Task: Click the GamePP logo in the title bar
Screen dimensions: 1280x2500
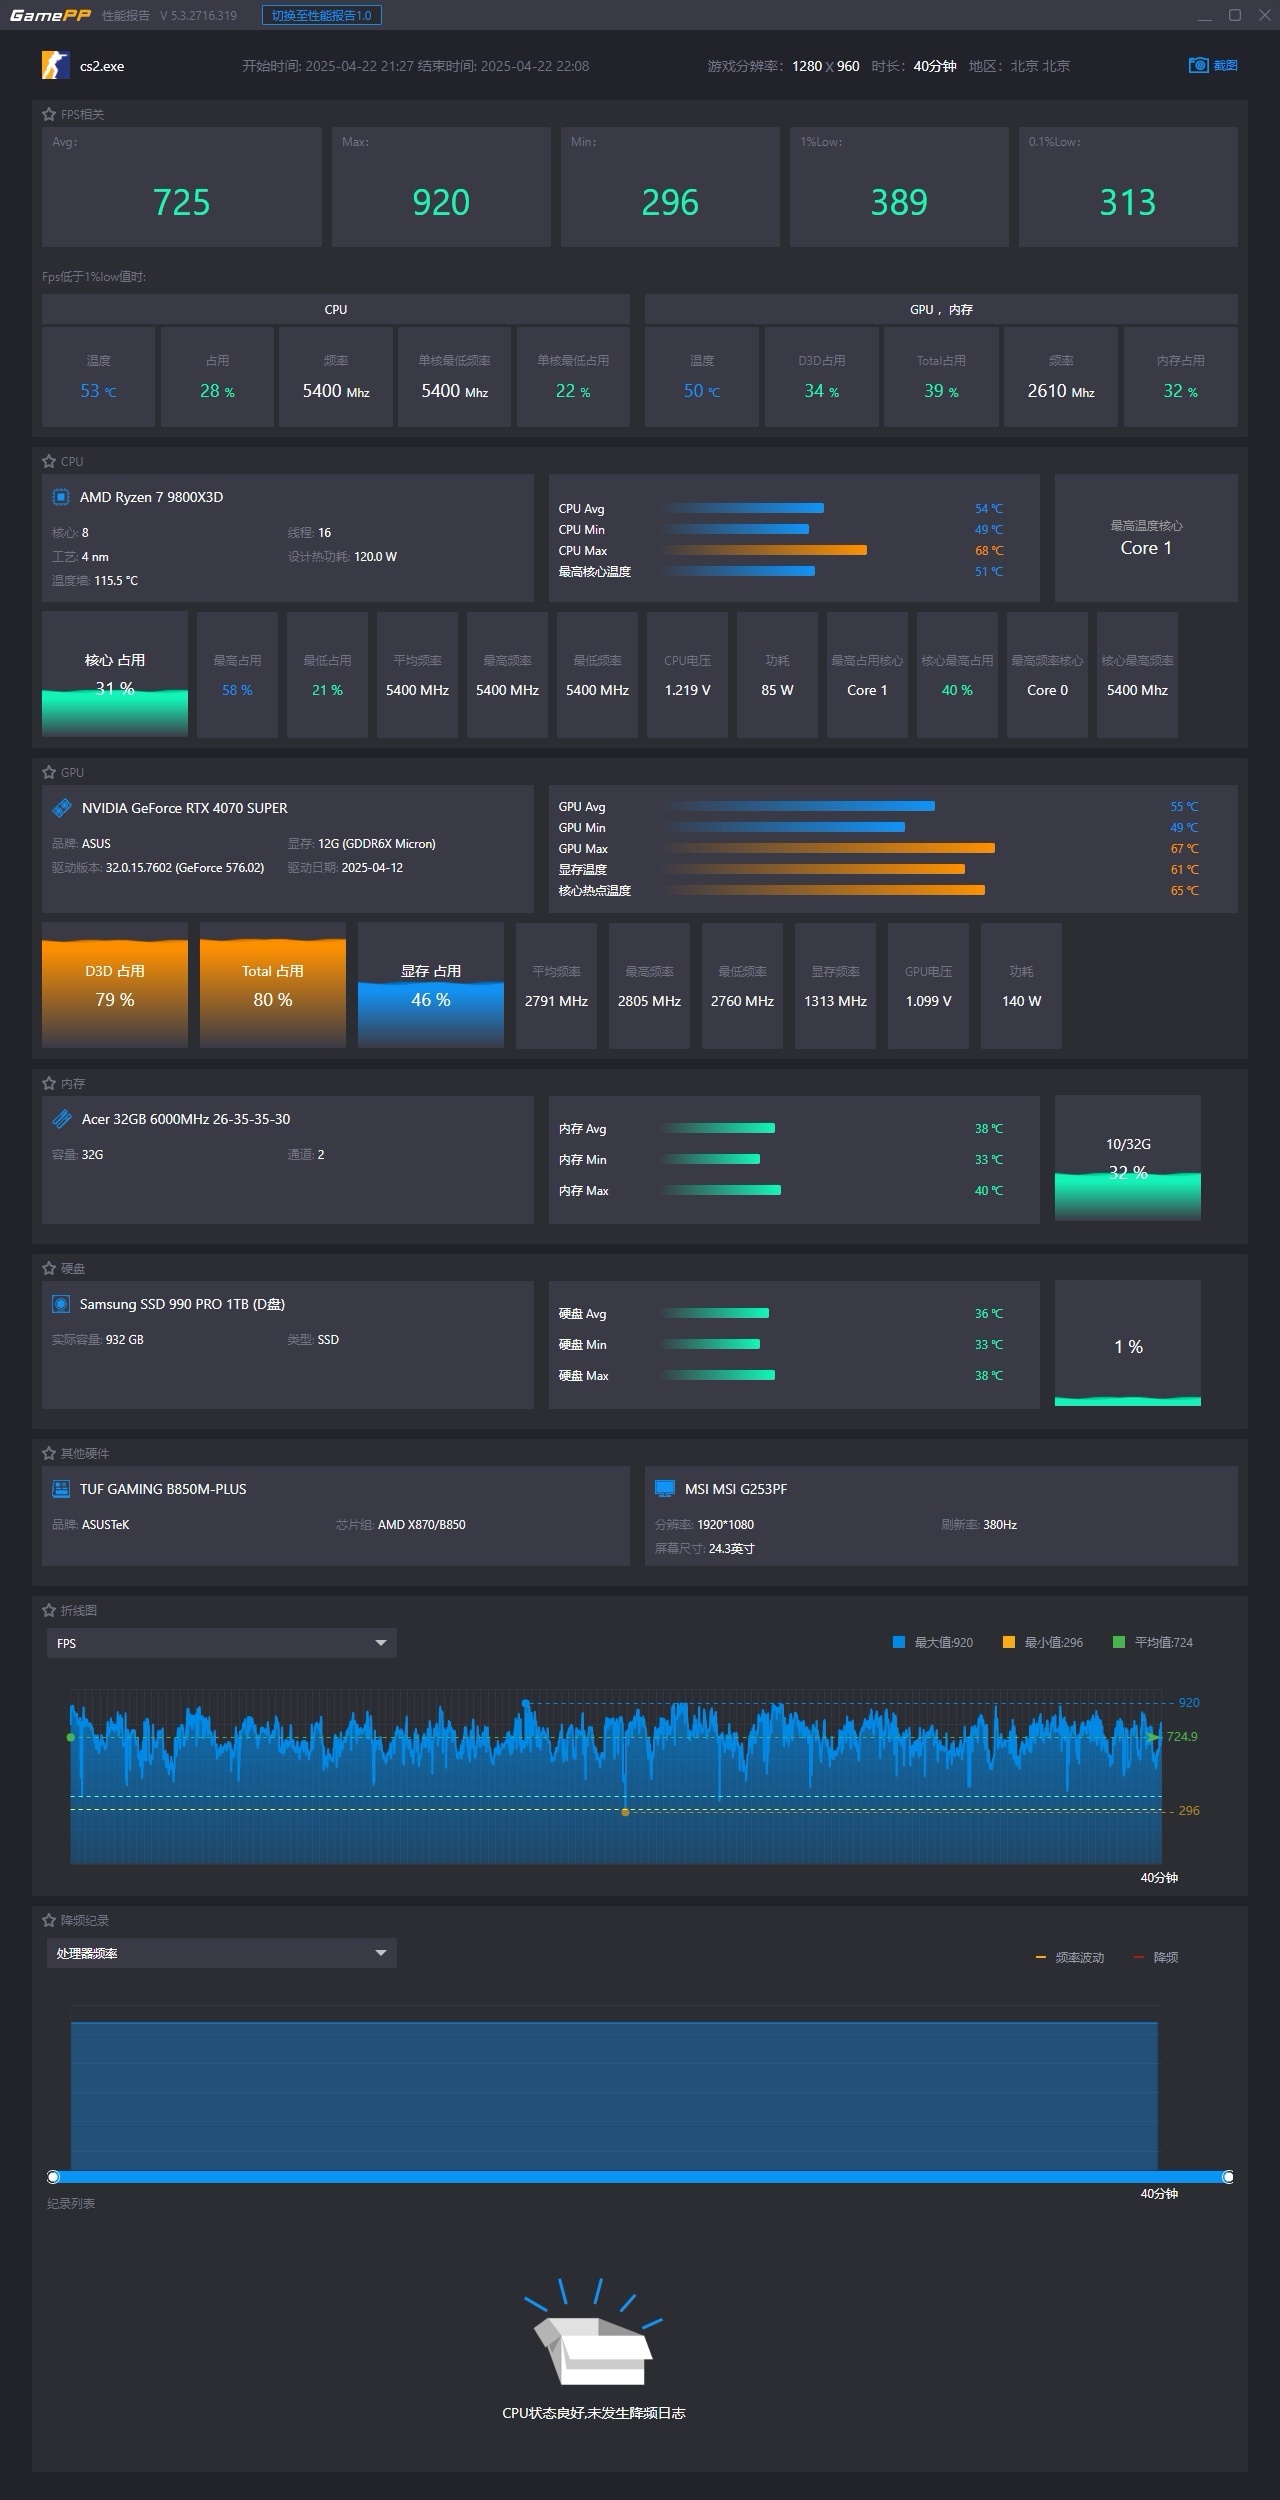Action: pyautogui.click(x=50, y=15)
